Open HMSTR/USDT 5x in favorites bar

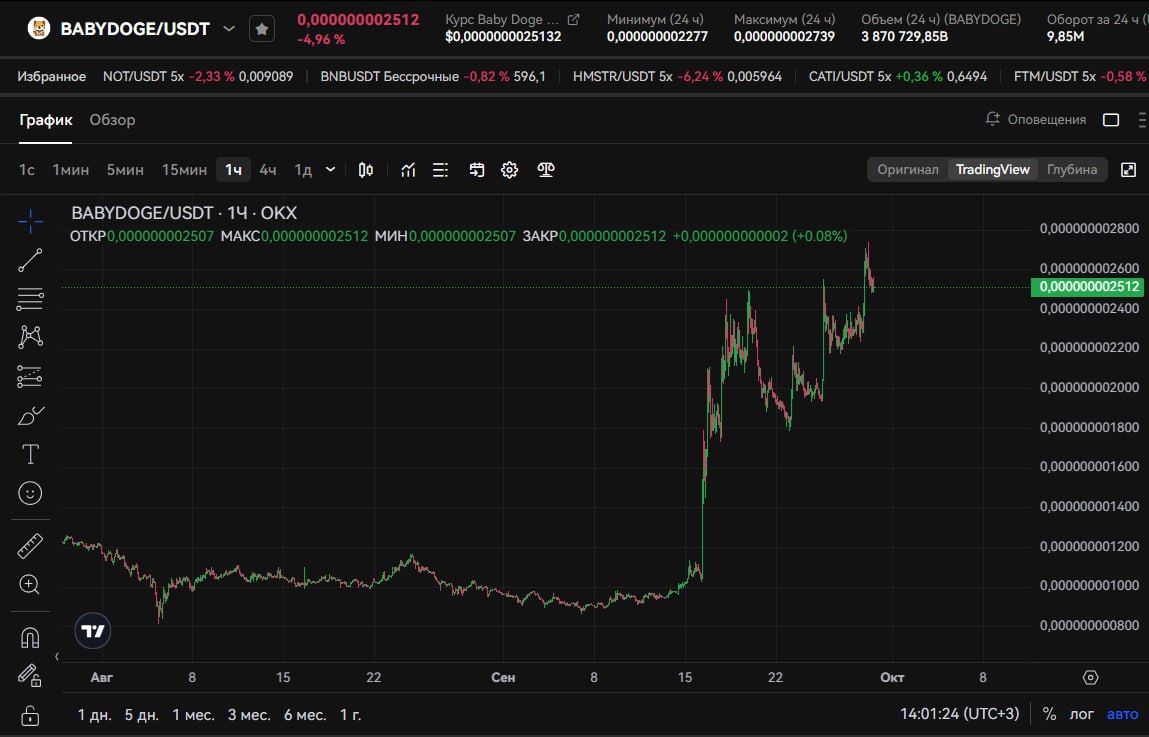tap(677, 76)
